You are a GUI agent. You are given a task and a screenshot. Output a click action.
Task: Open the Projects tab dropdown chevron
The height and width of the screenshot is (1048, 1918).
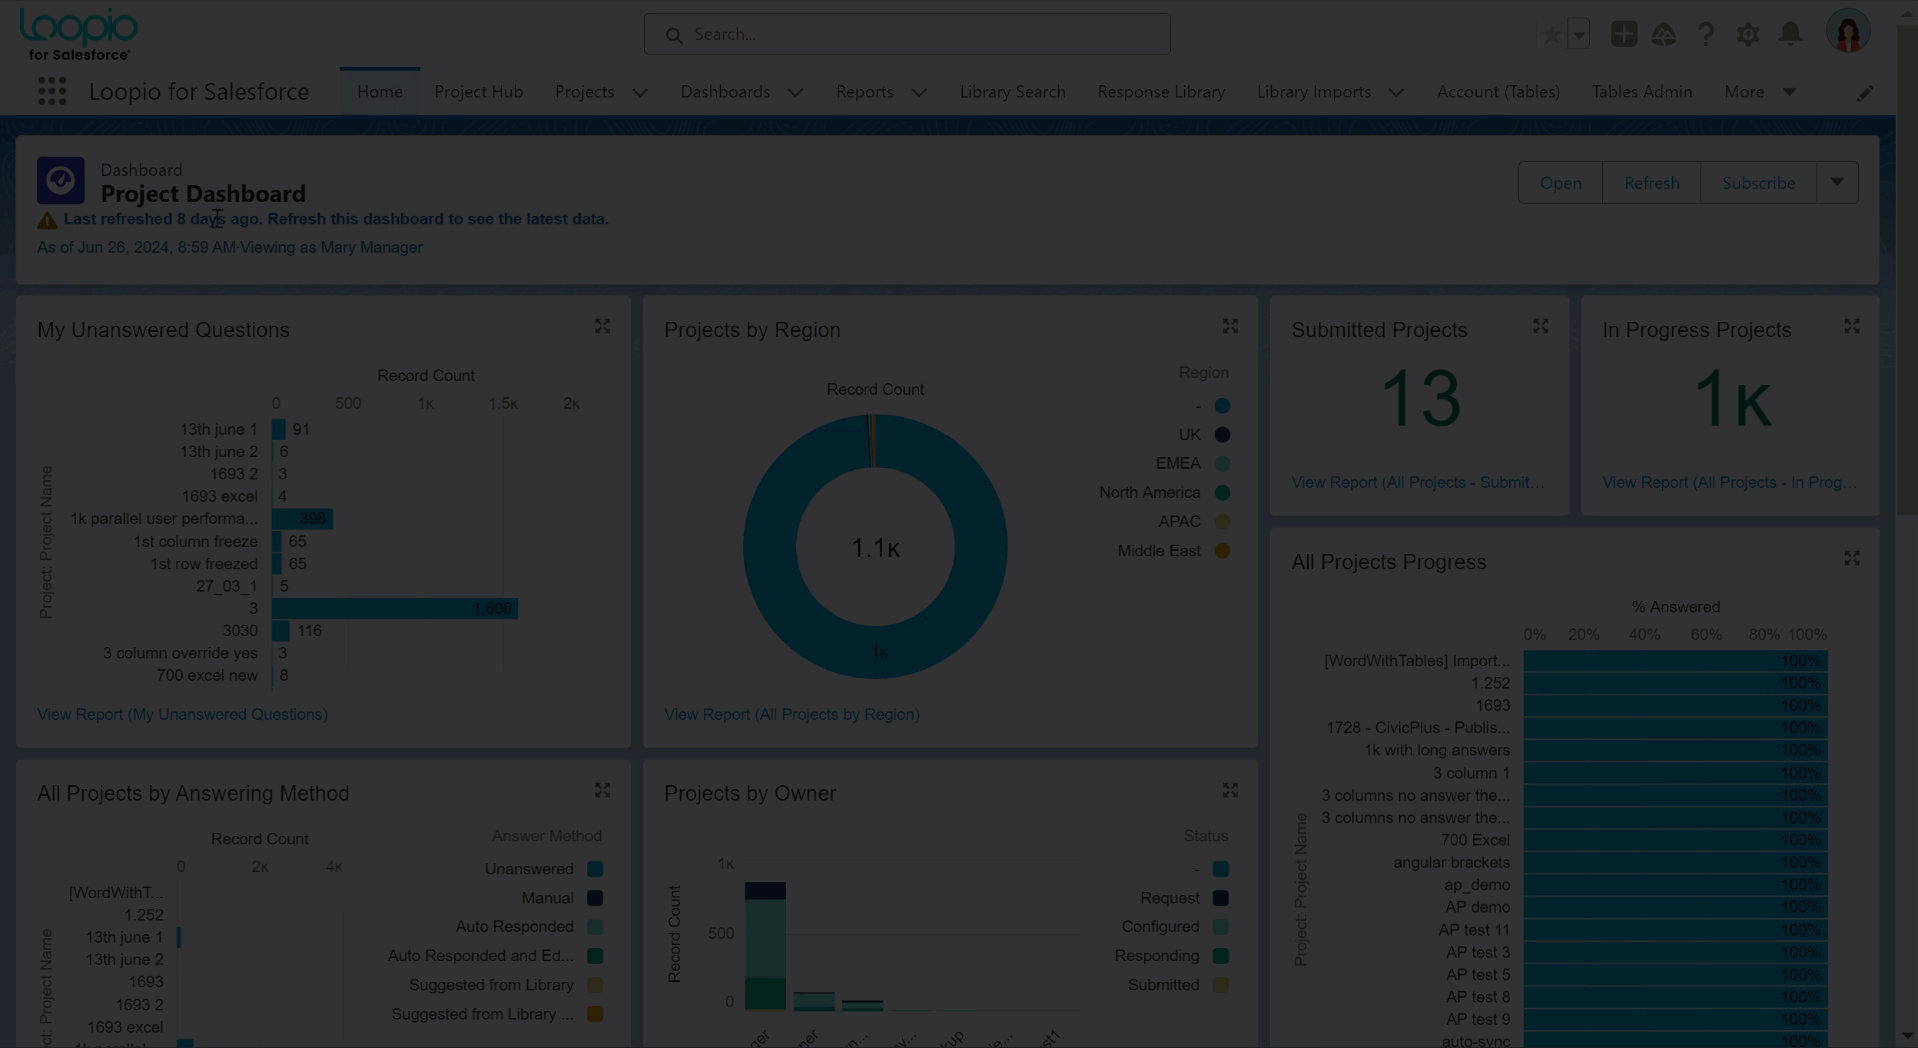(x=640, y=92)
